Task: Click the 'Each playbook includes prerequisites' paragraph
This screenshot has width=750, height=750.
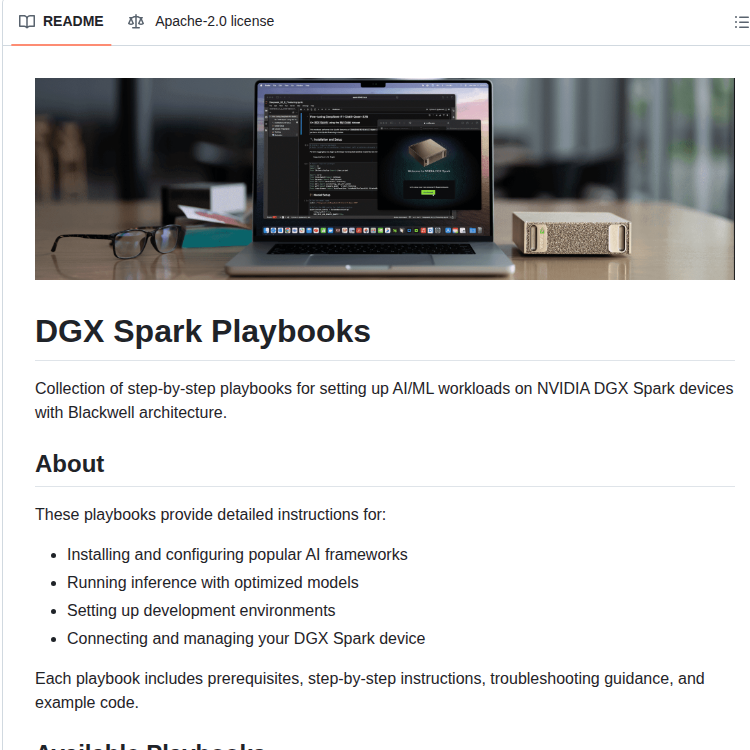Action: pyautogui.click(x=370, y=690)
